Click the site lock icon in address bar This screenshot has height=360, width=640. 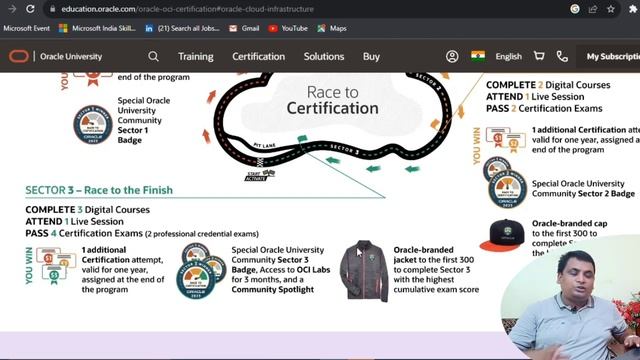53,9
